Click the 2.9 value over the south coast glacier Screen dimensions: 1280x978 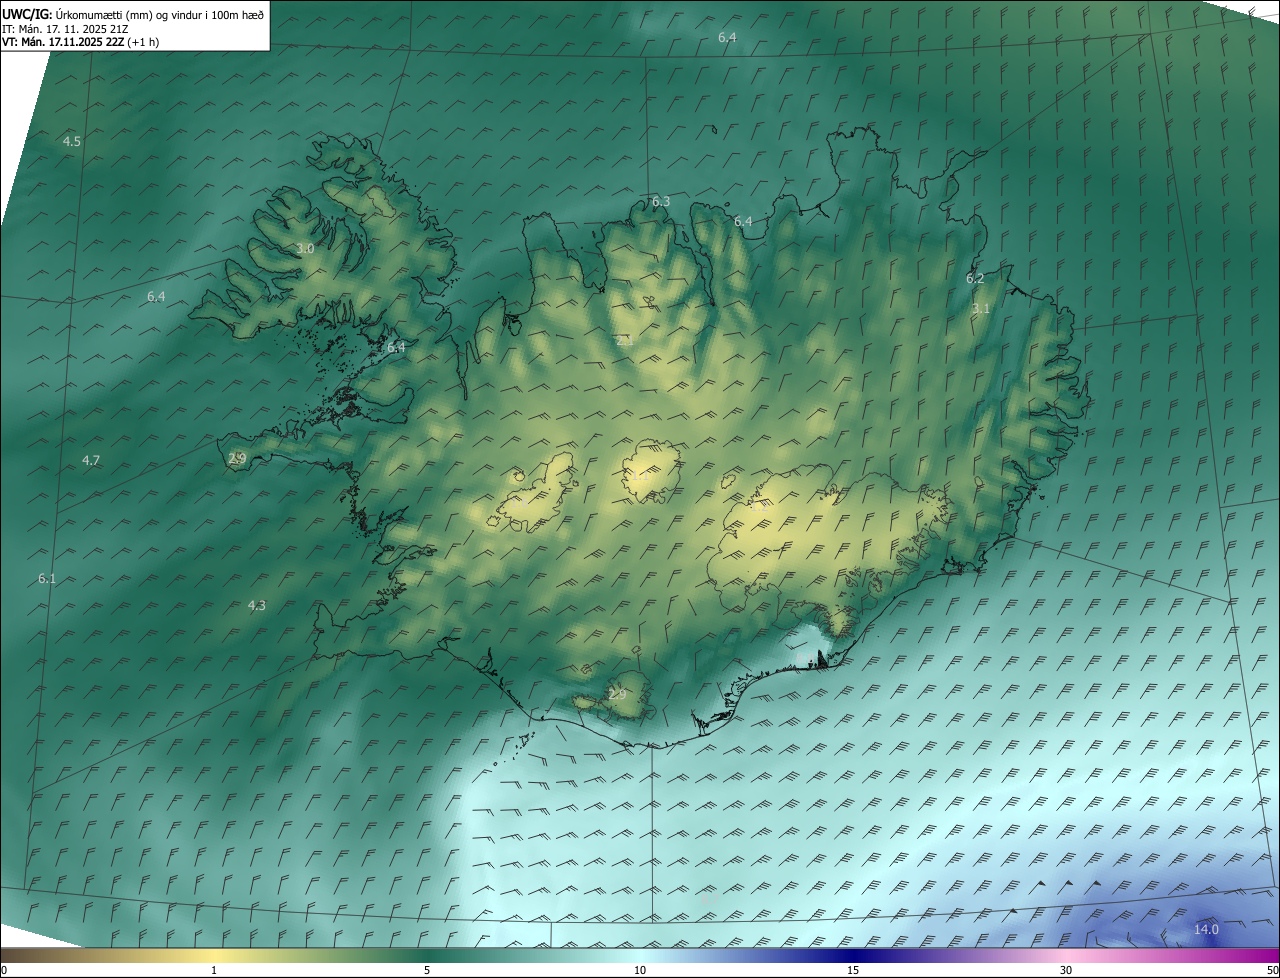[x=617, y=694]
